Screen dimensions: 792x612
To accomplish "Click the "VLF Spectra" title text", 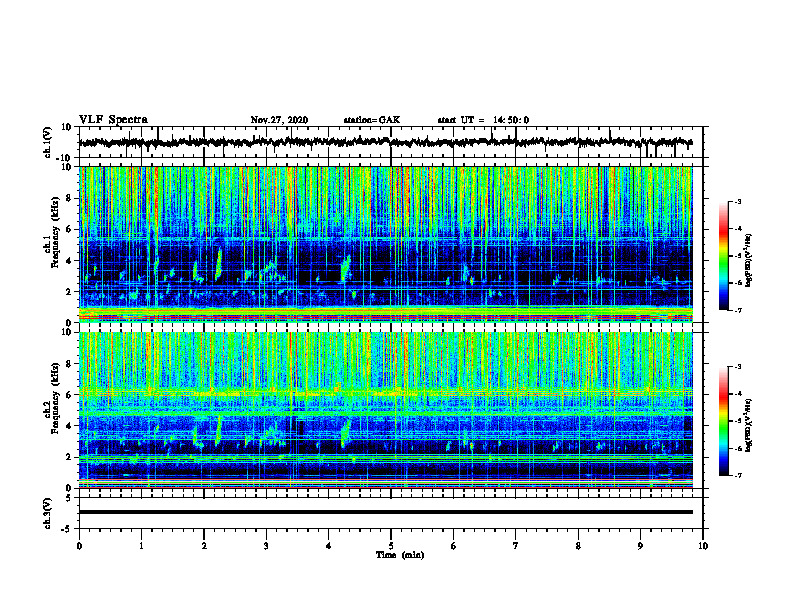I will coord(113,120).
